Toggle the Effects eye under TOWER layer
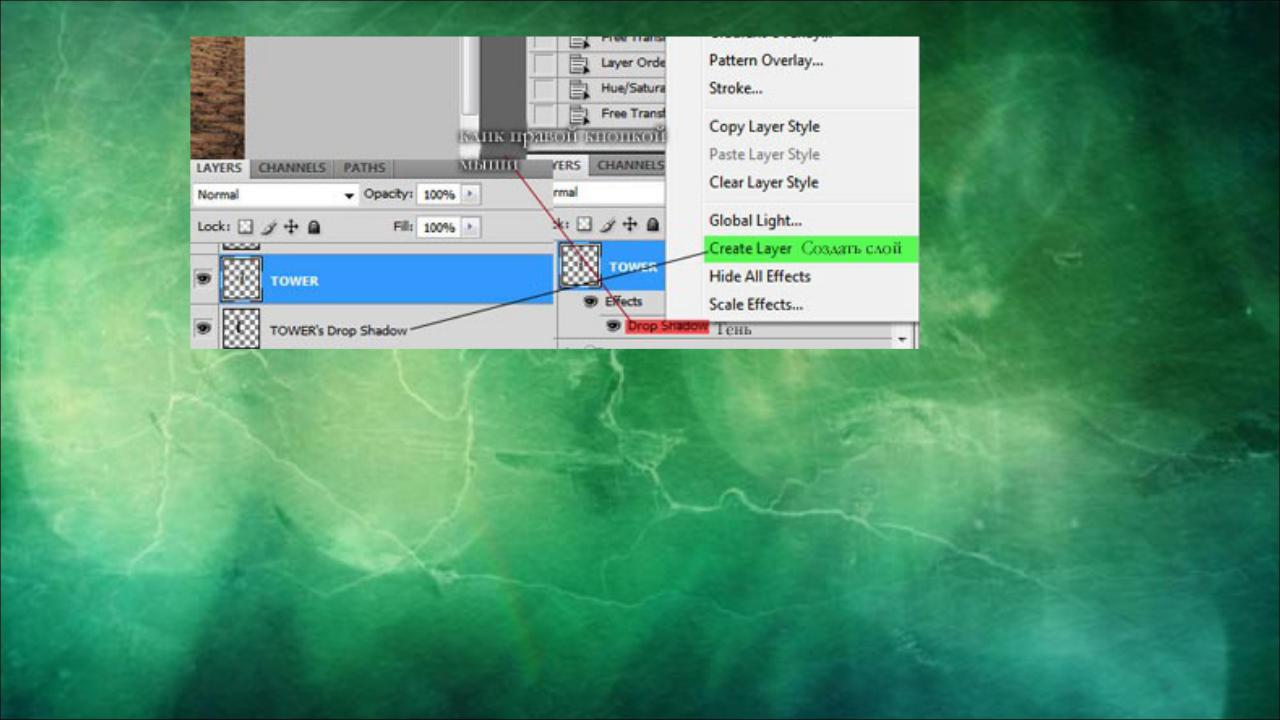1280x720 pixels. click(x=591, y=301)
